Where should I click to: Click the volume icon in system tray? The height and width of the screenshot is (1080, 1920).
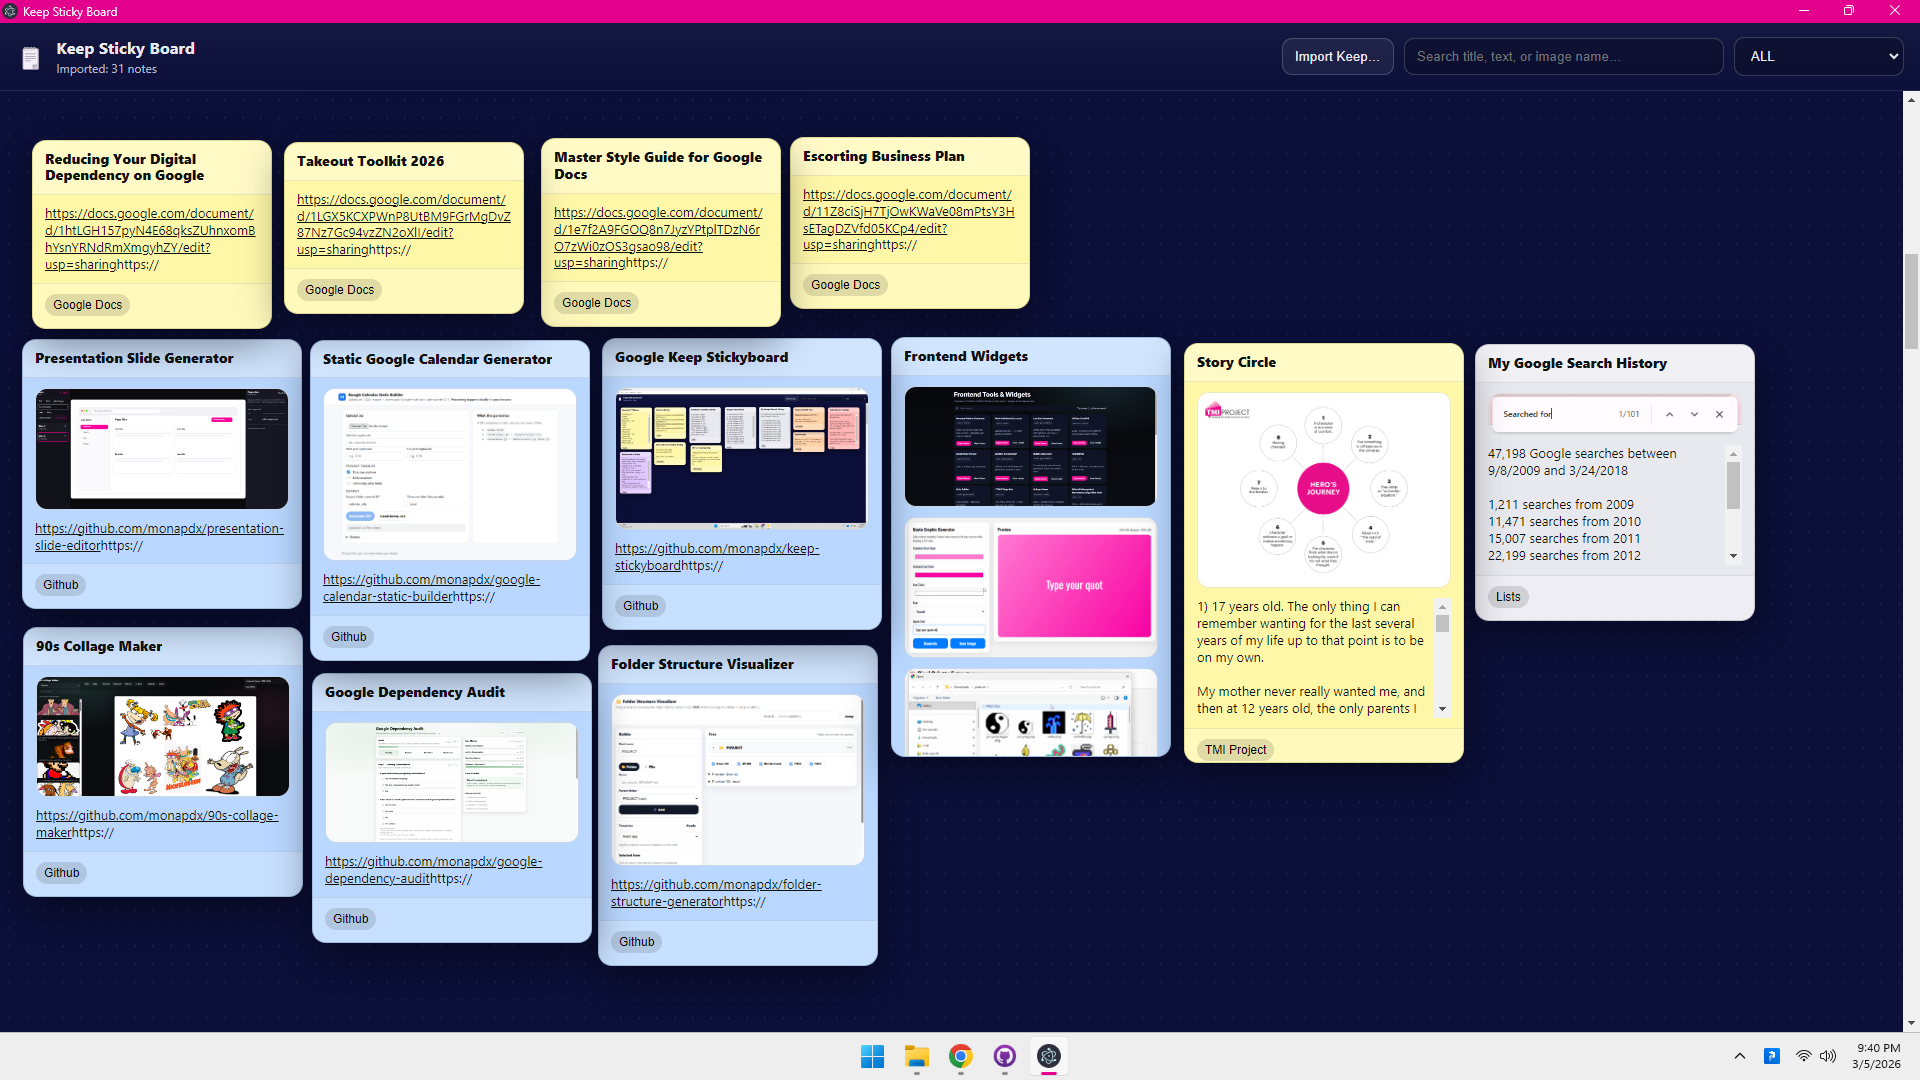1828,1056
